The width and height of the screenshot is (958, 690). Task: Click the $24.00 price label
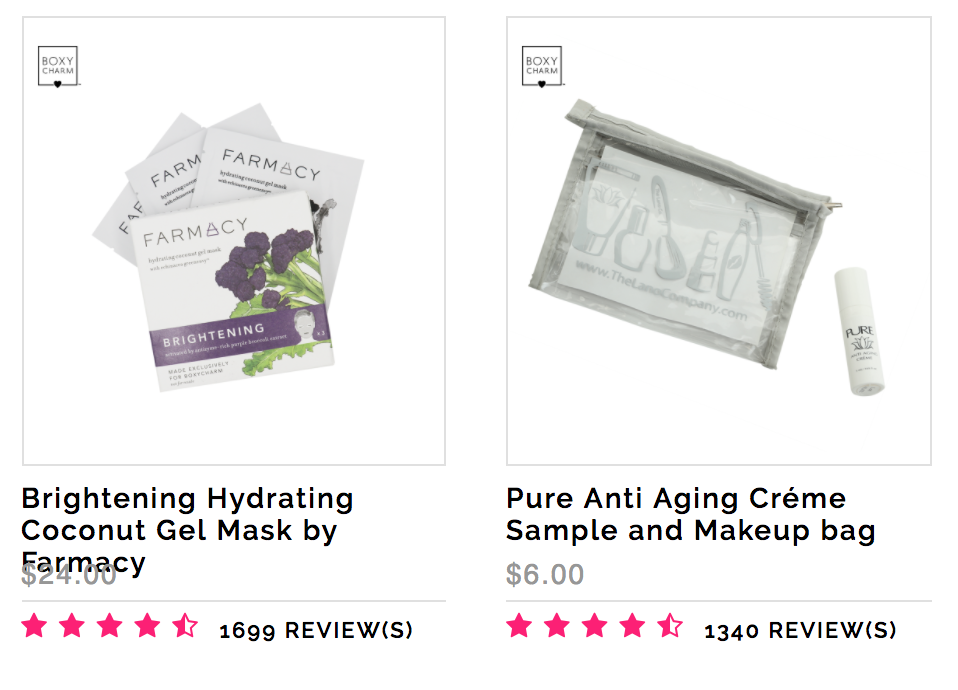(68, 576)
